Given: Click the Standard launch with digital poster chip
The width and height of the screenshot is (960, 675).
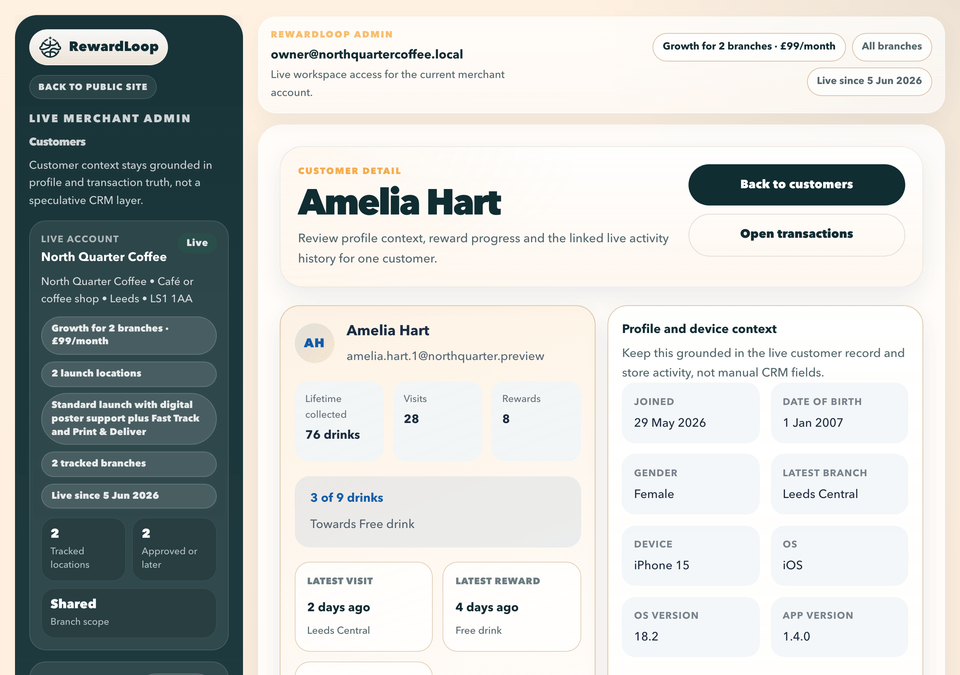Looking at the screenshot, I should coord(129,418).
